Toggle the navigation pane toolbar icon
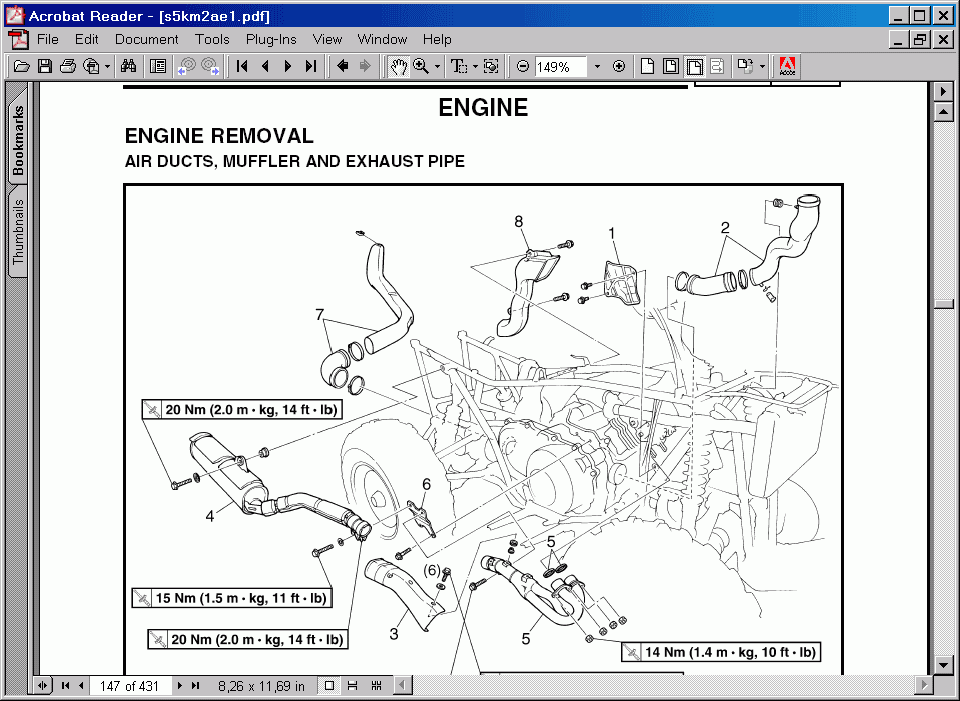Viewport: 960px width, 701px height. 158,66
